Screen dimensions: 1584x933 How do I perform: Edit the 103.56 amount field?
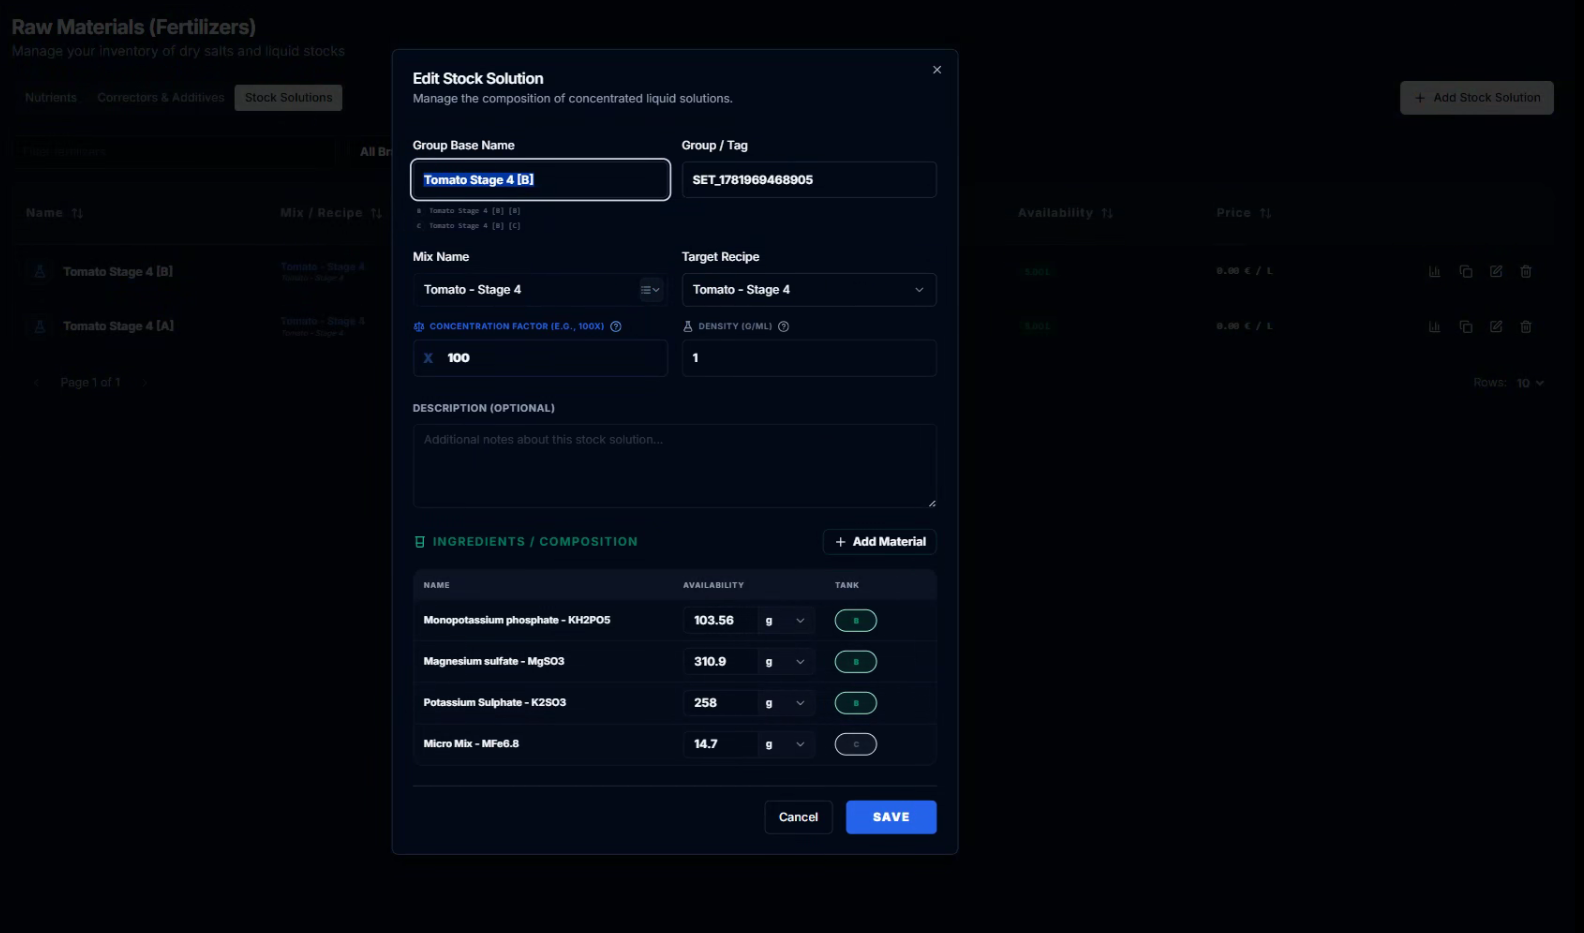click(x=720, y=621)
